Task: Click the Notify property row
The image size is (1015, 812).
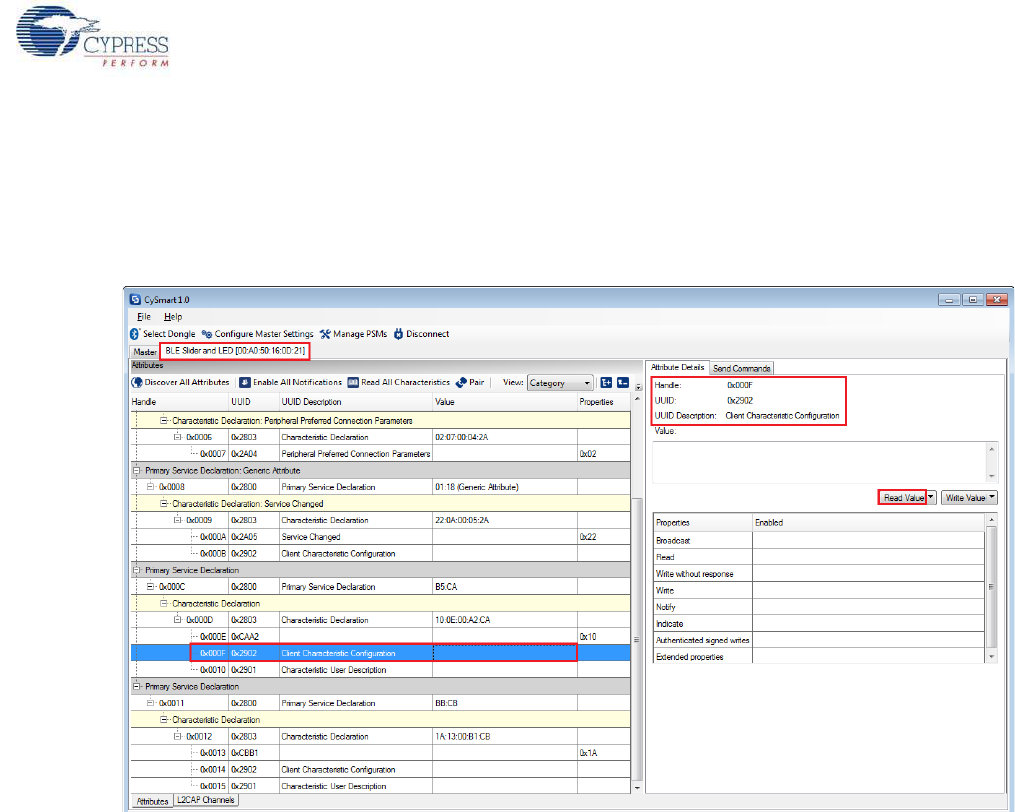Action: click(x=820, y=607)
